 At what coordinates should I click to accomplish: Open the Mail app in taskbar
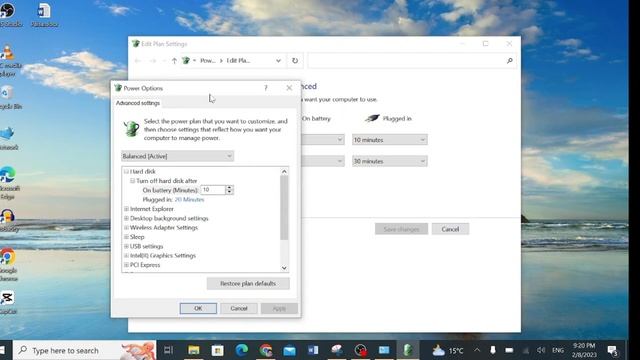[x=289, y=350]
